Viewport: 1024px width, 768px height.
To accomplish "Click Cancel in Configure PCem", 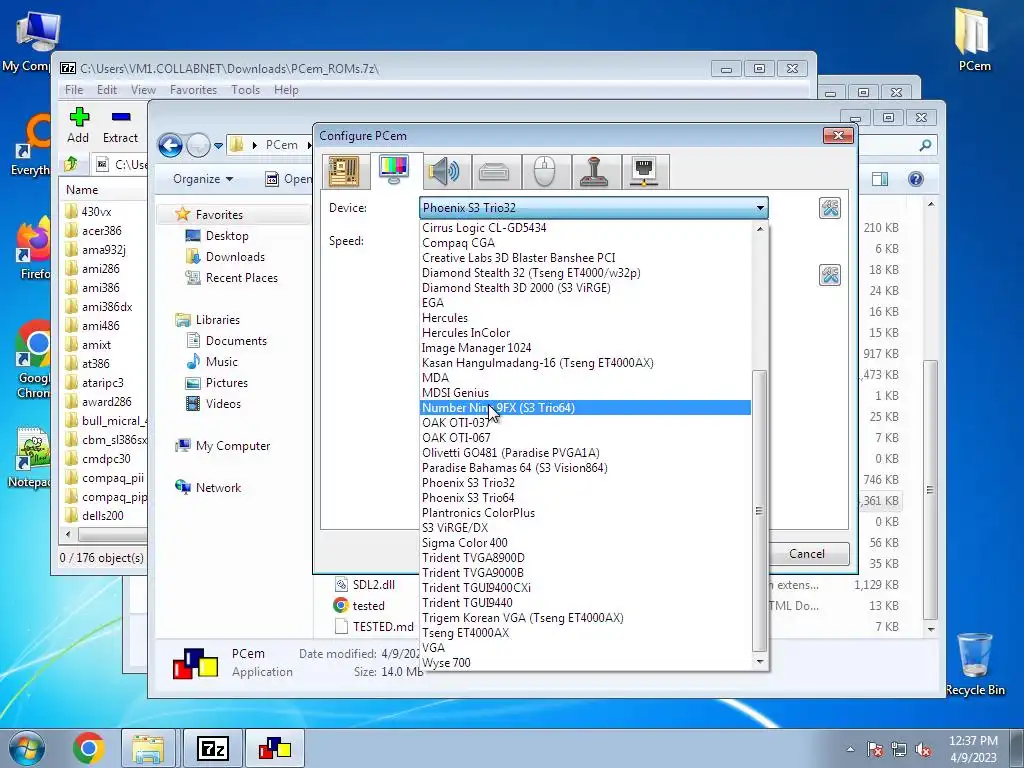I will pos(807,554).
